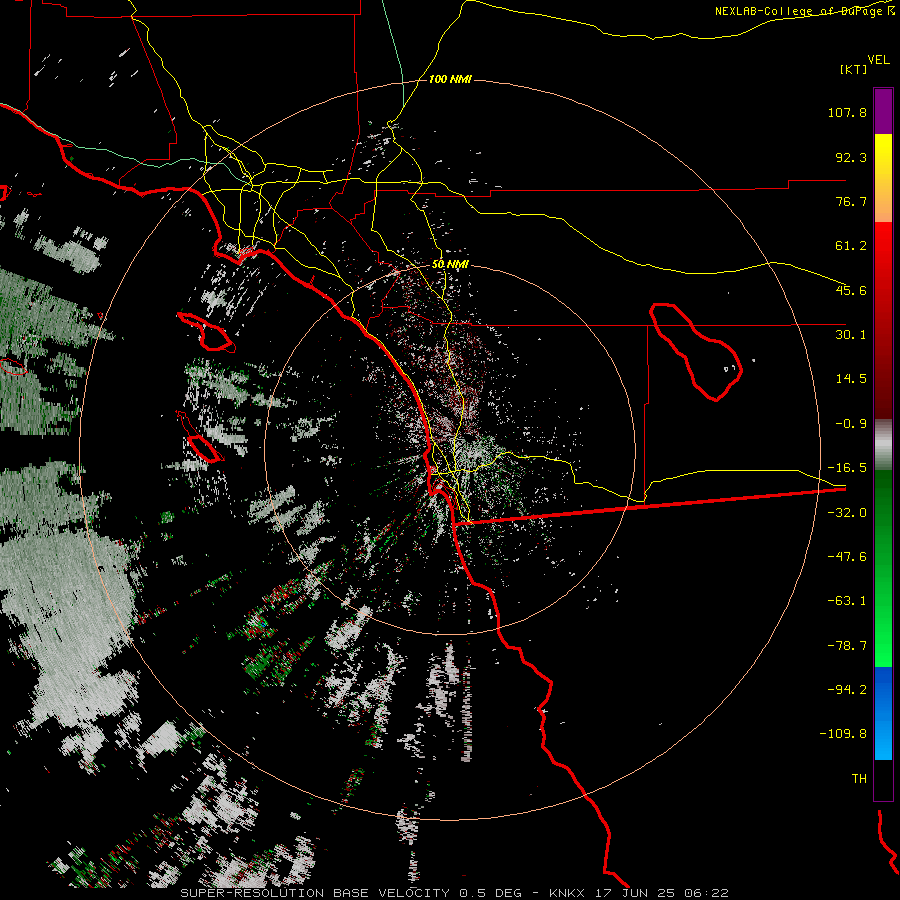Click the green color bar segment
This screenshot has width=900, height=900.
[x=883, y=568]
